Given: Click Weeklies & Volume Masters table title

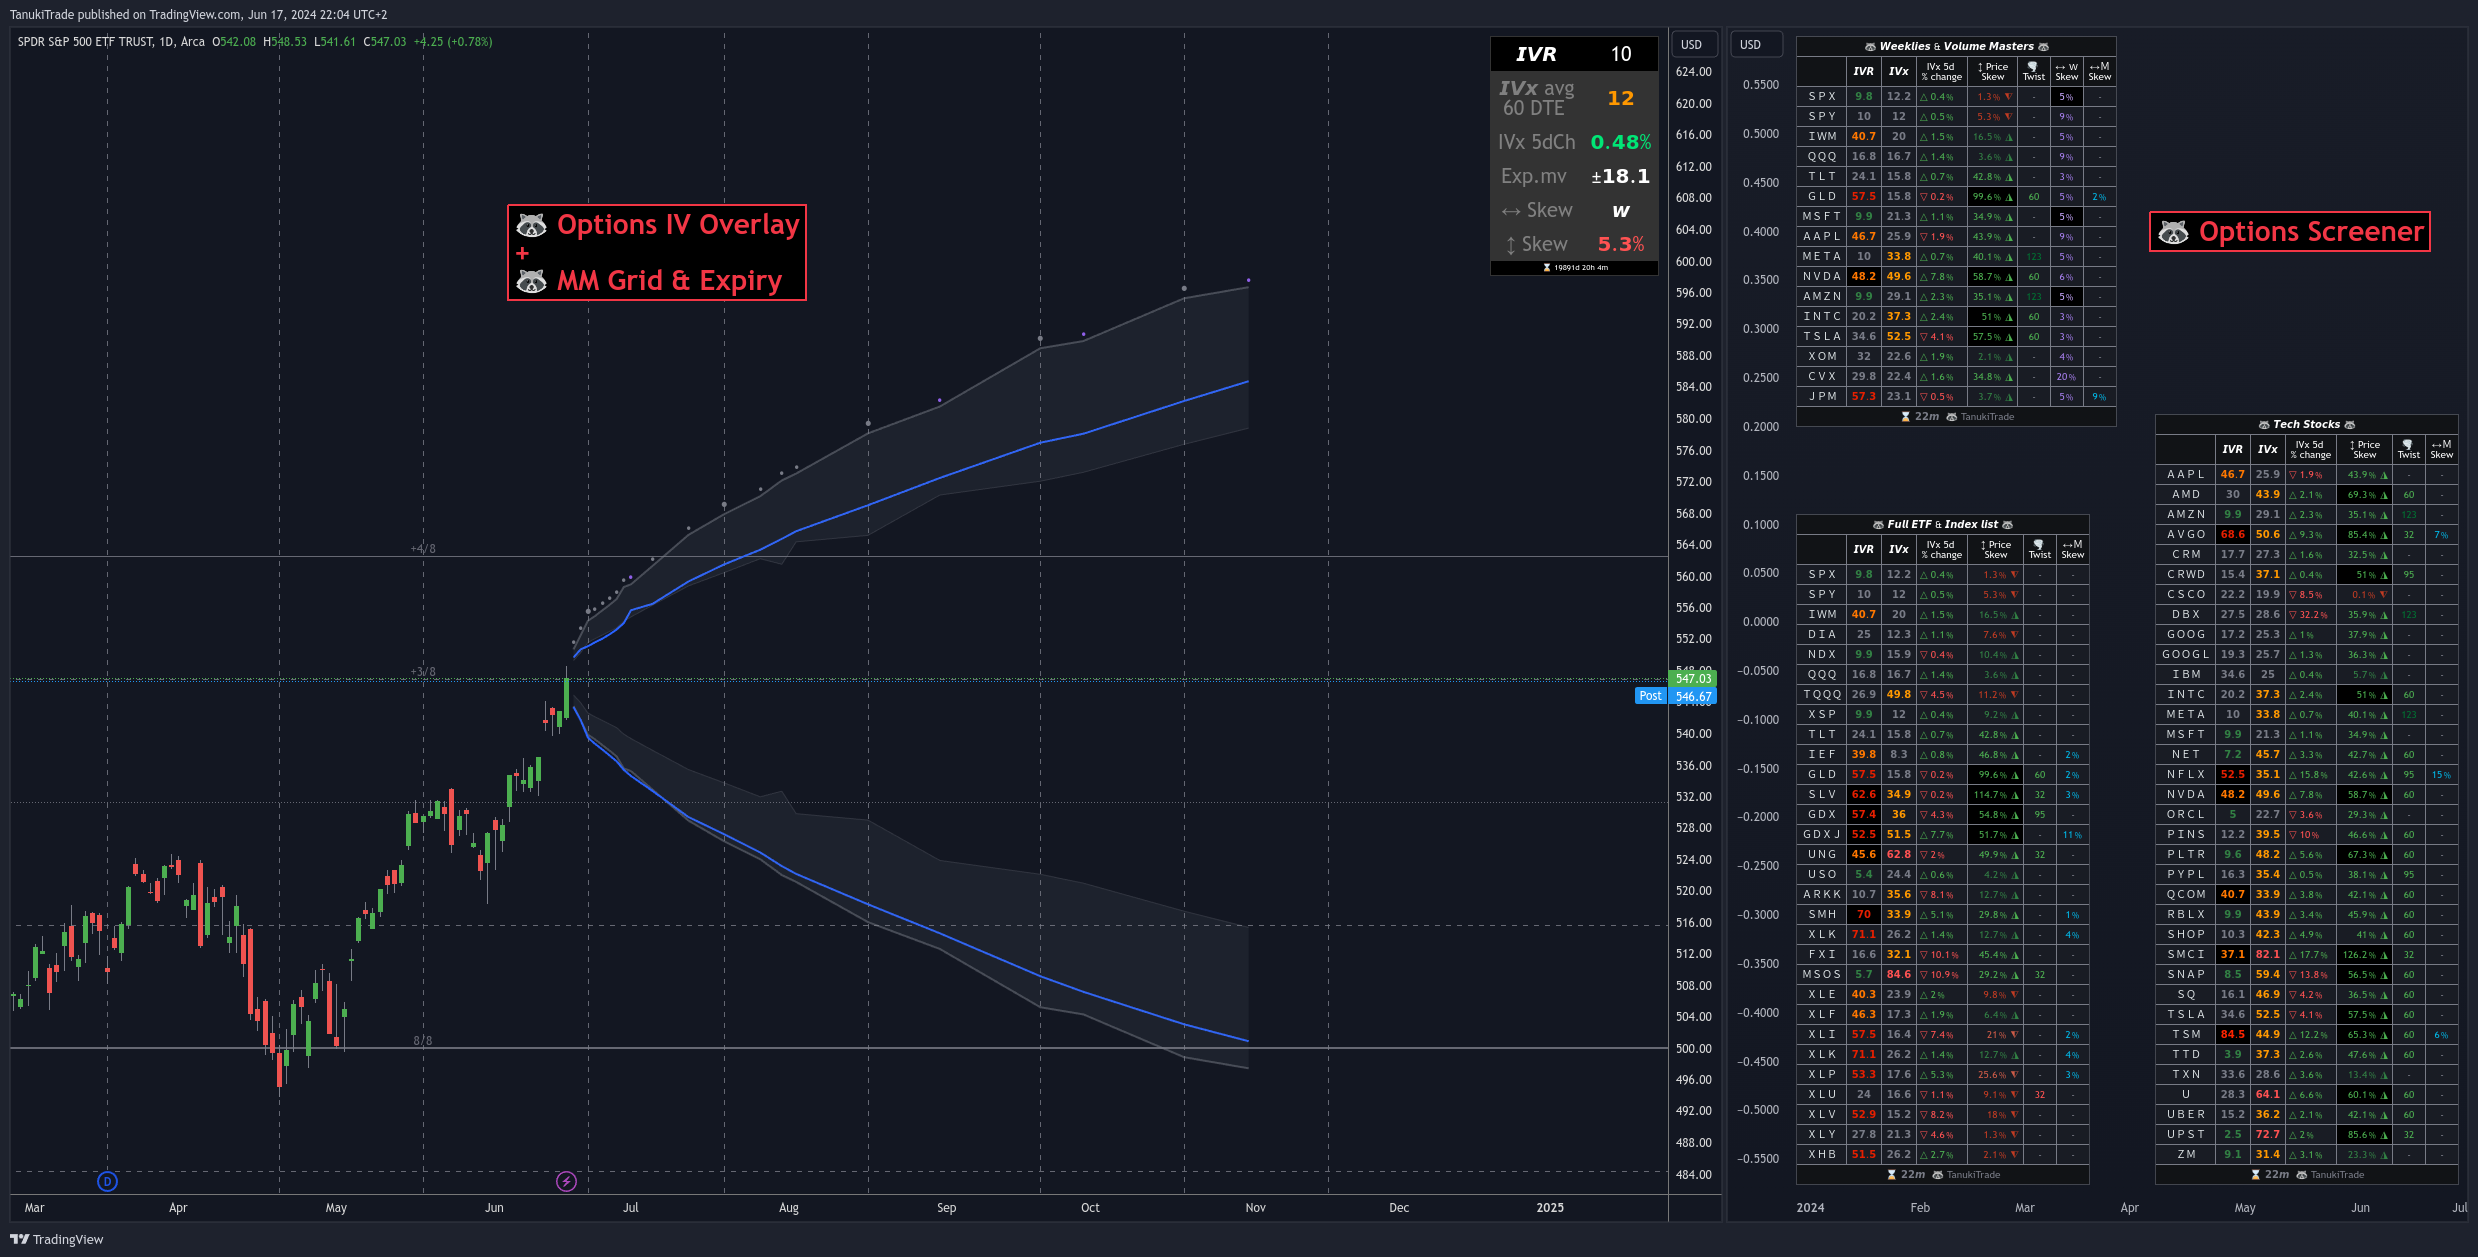Looking at the screenshot, I should 1956,46.
